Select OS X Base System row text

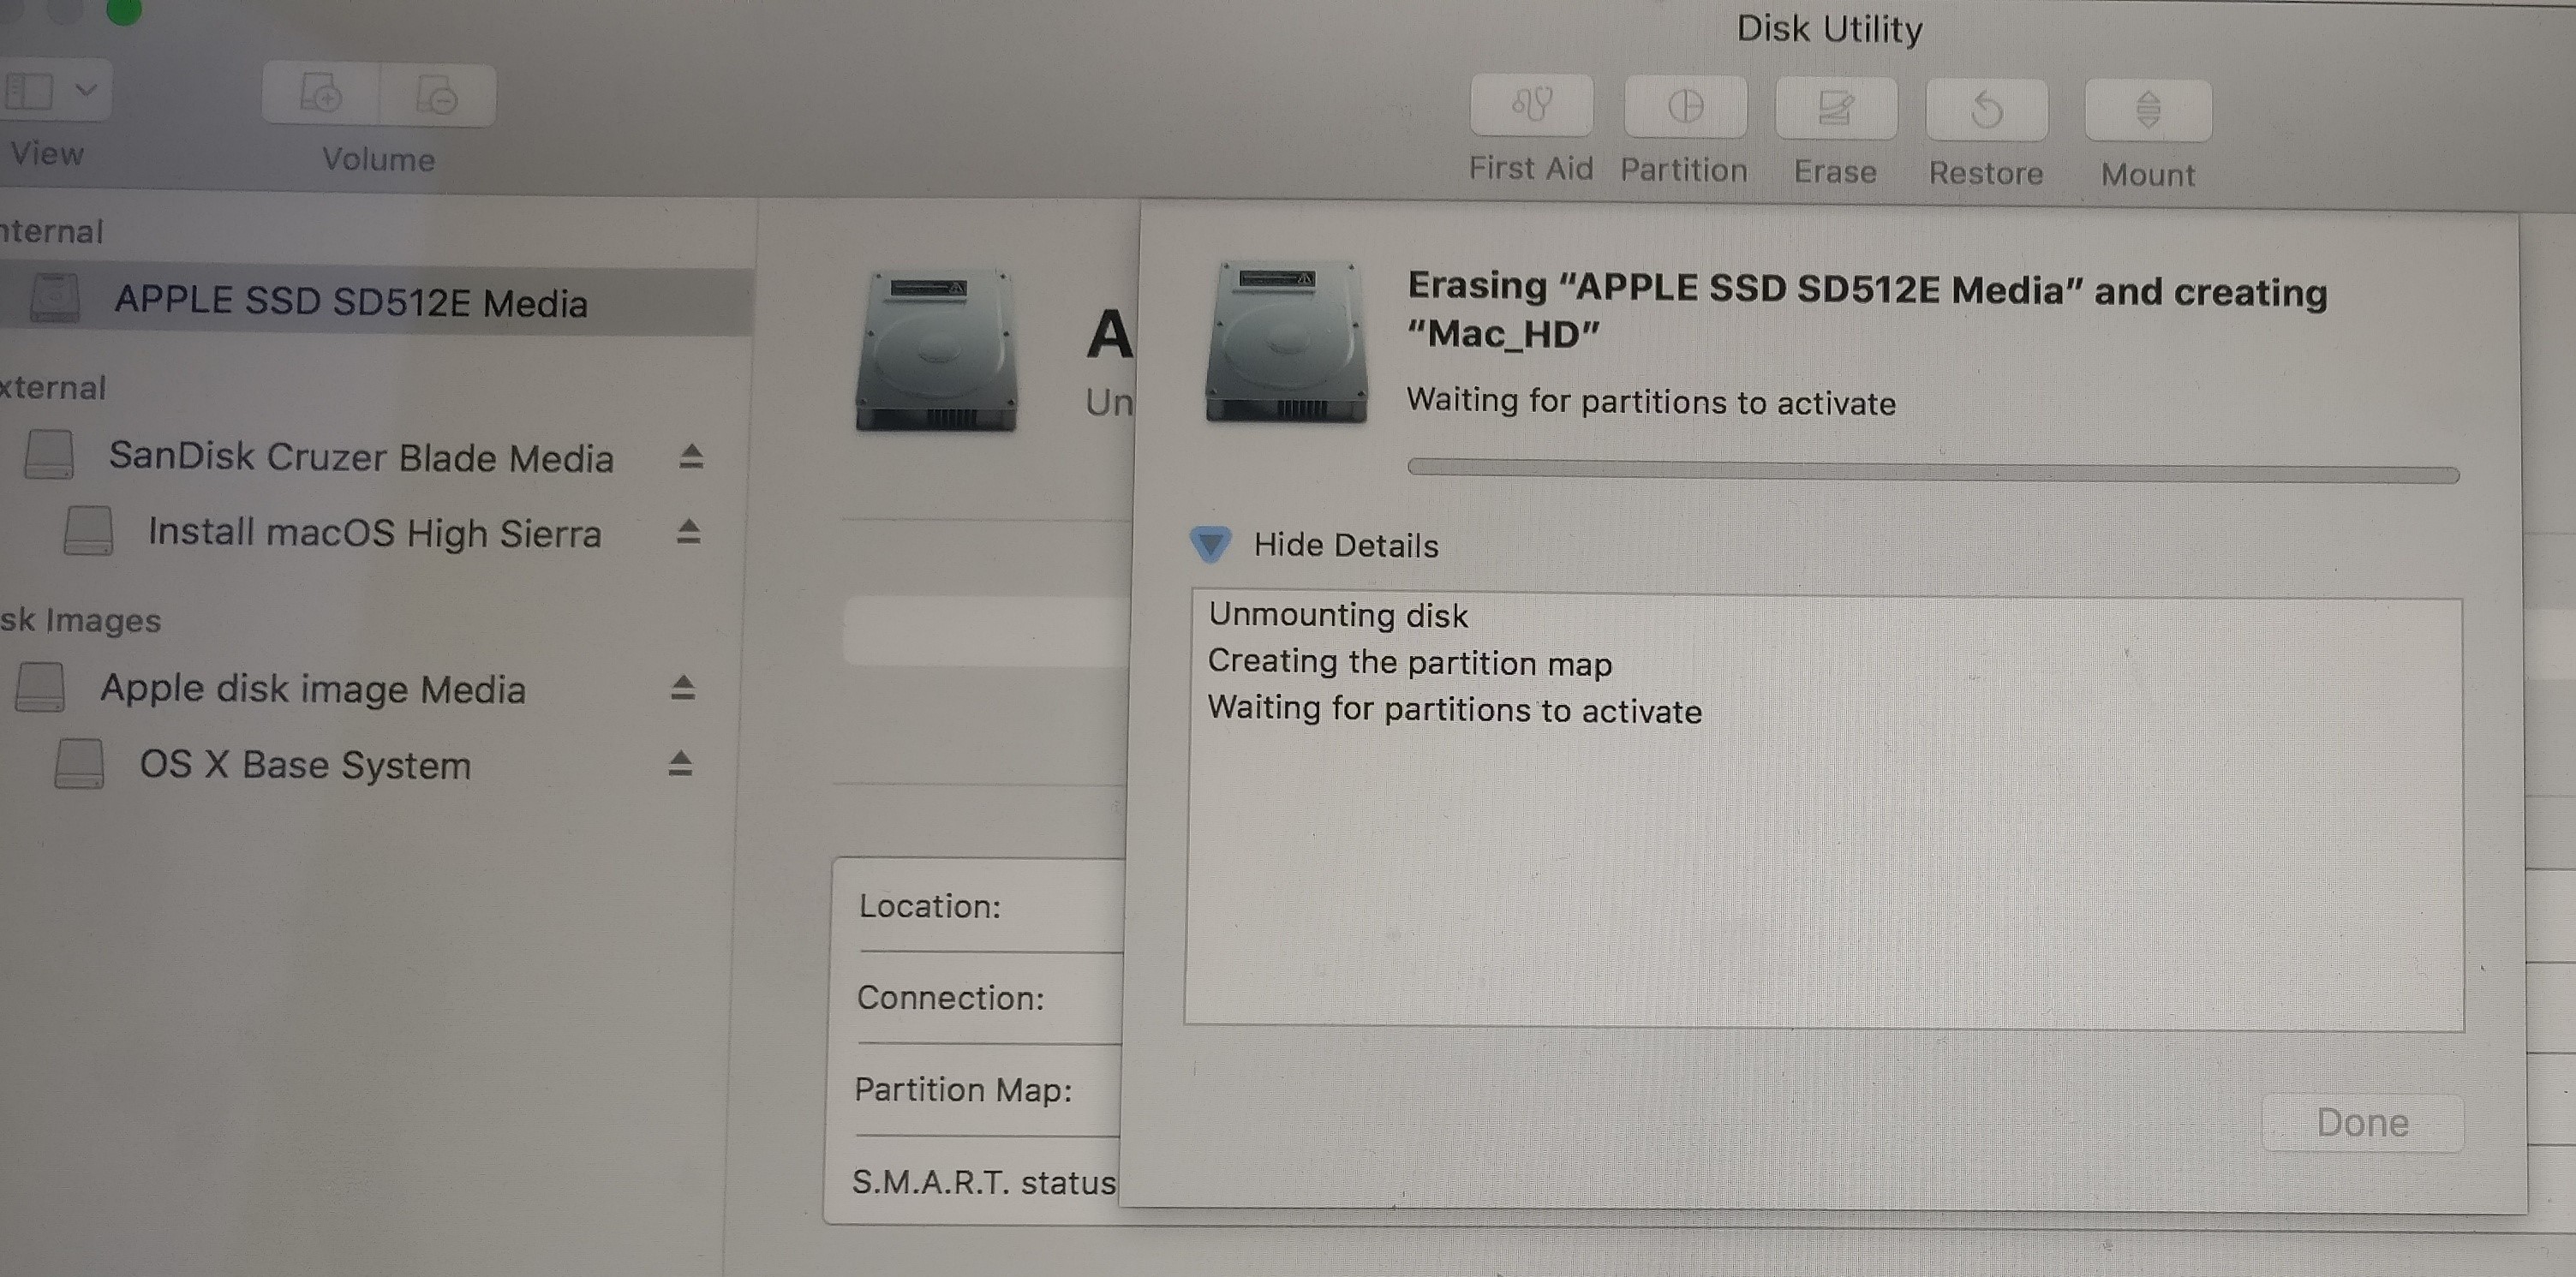tap(305, 765)
